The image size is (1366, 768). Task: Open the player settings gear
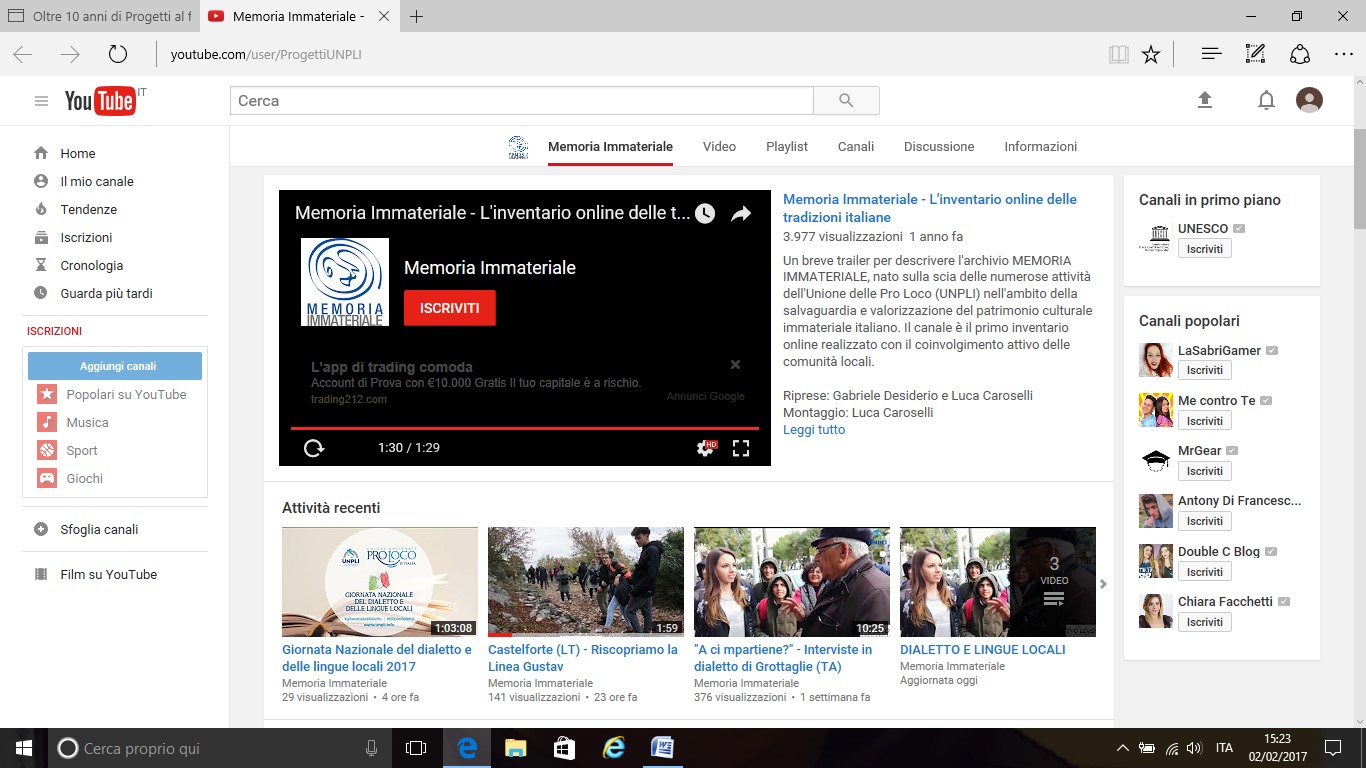(706, 448)
